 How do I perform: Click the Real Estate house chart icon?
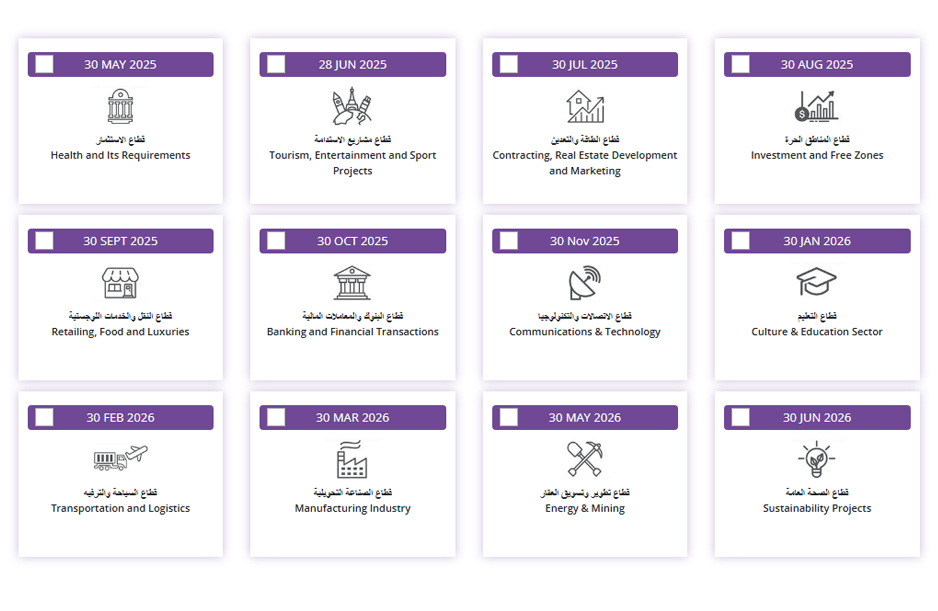585,107
